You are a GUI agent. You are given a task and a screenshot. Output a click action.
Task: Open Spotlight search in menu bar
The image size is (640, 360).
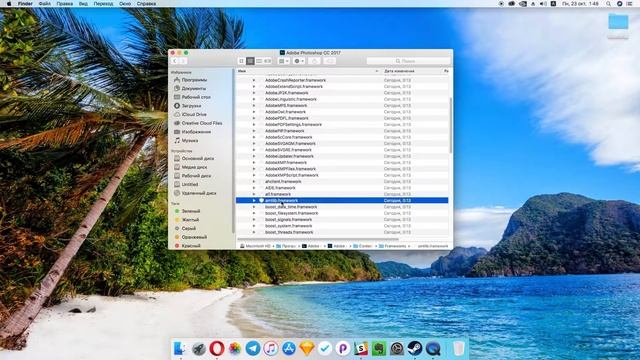click(x=608, y=3)
